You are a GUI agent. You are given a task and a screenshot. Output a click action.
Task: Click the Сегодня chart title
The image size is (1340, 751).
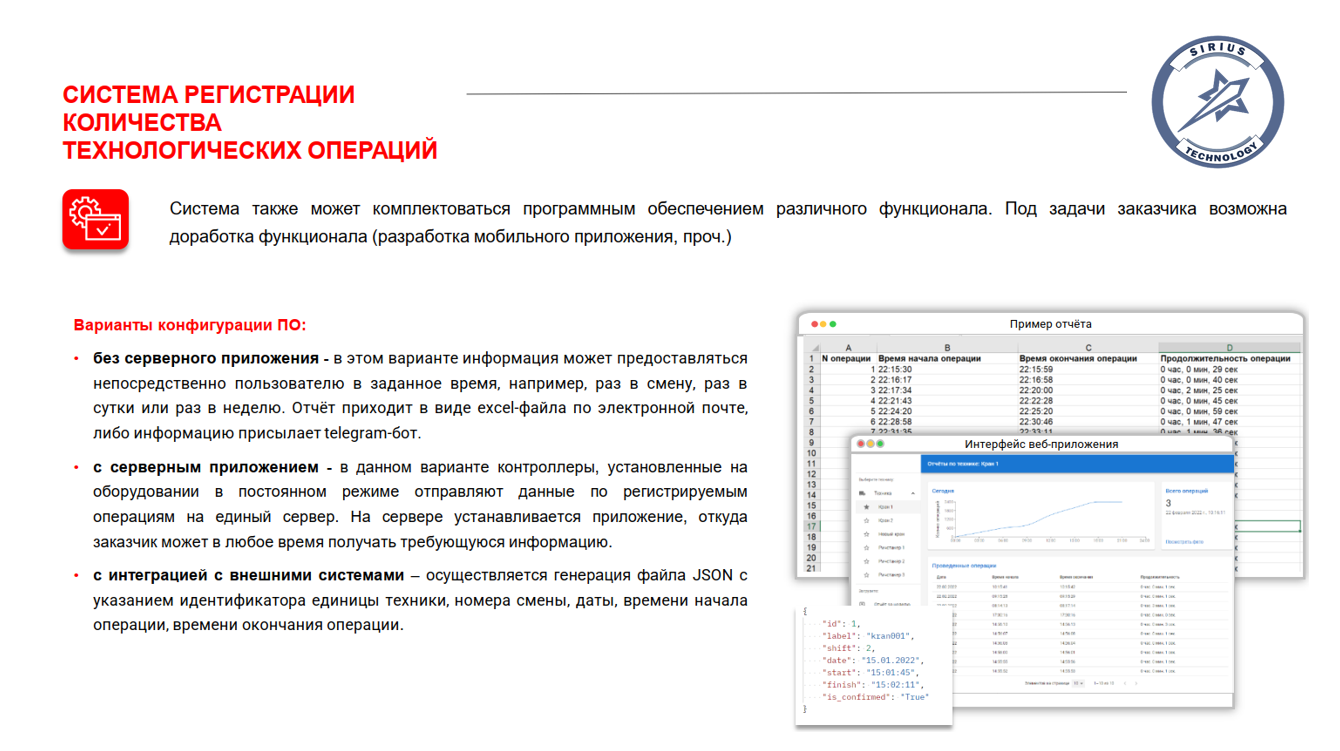(x=943, y=491)
